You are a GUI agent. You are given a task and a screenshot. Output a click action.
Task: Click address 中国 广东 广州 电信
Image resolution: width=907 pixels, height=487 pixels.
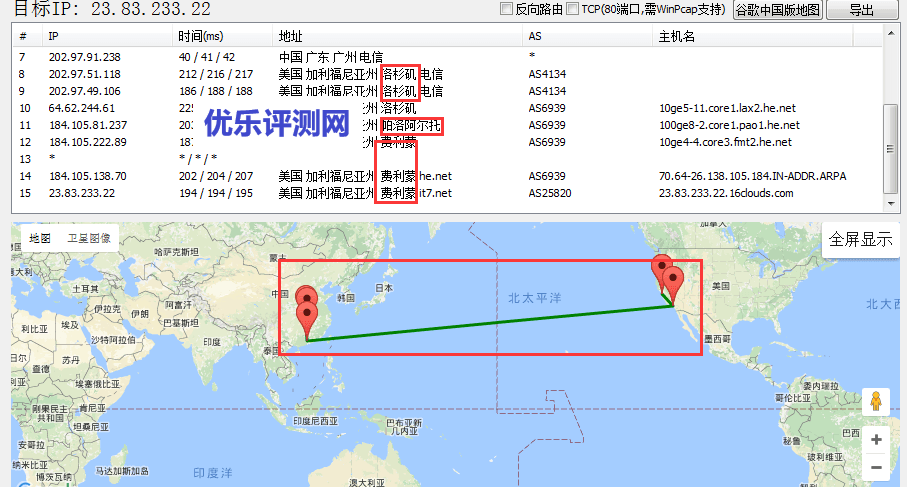click(331, 57)
